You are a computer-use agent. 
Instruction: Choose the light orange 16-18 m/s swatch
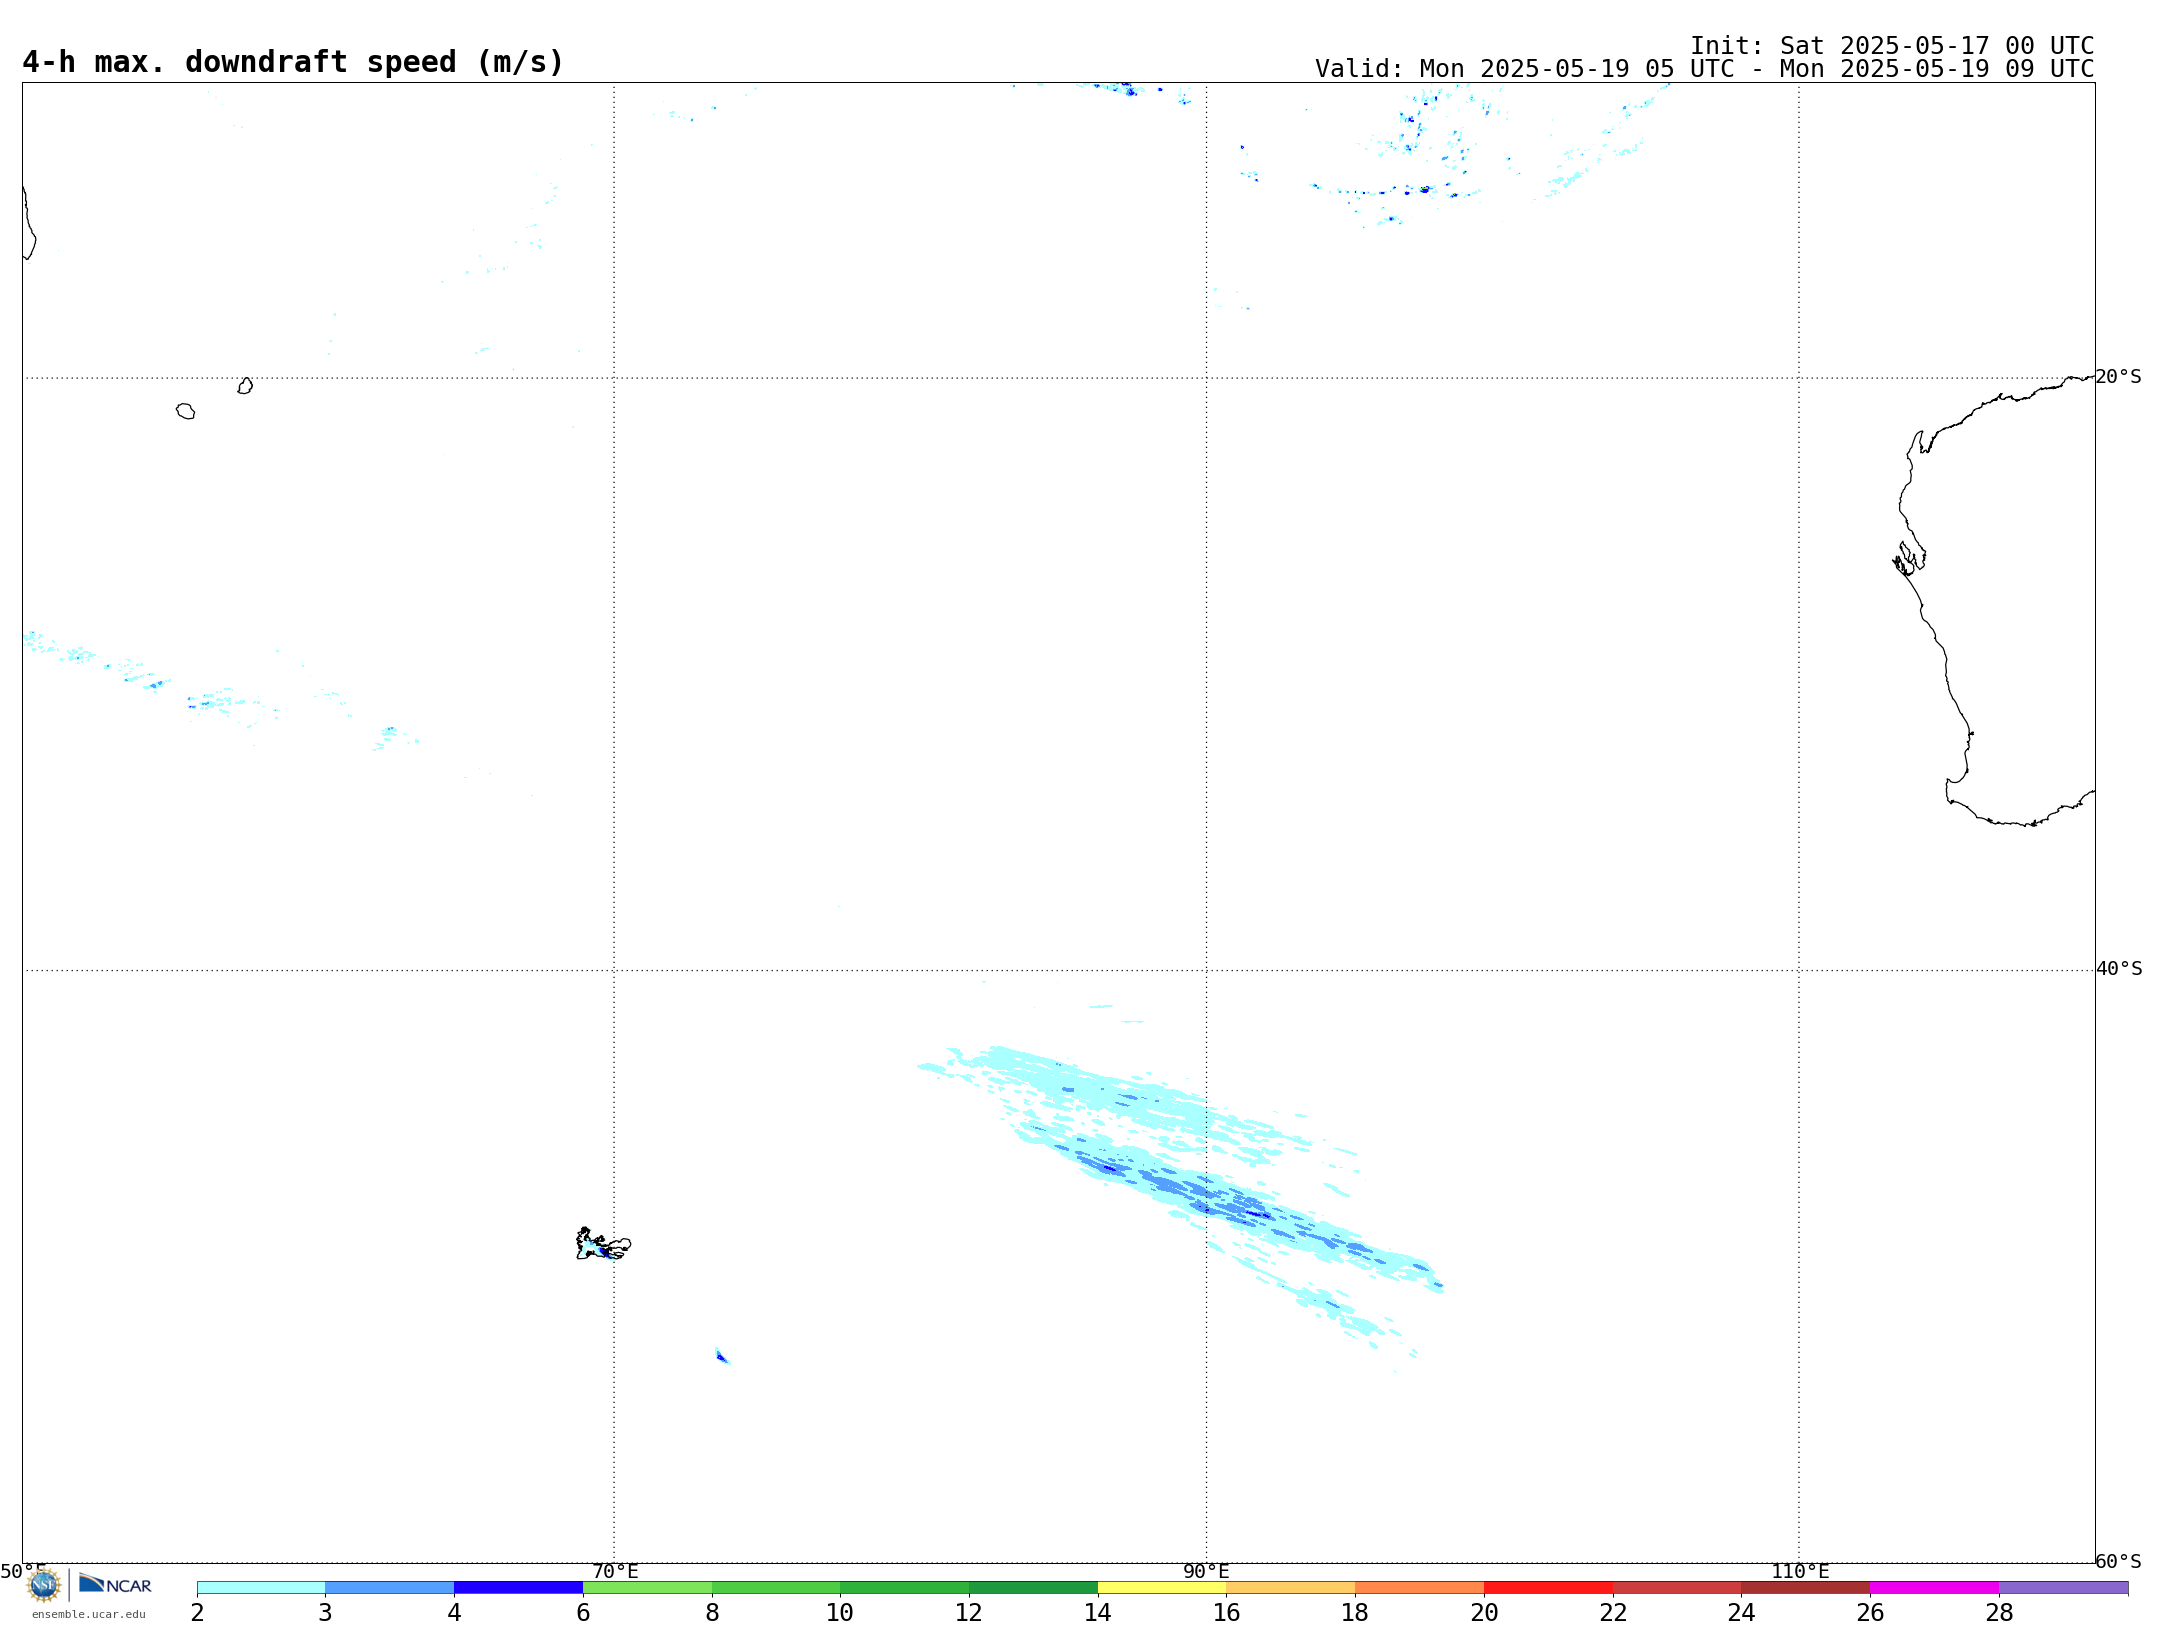[x=1291, y=1588]
